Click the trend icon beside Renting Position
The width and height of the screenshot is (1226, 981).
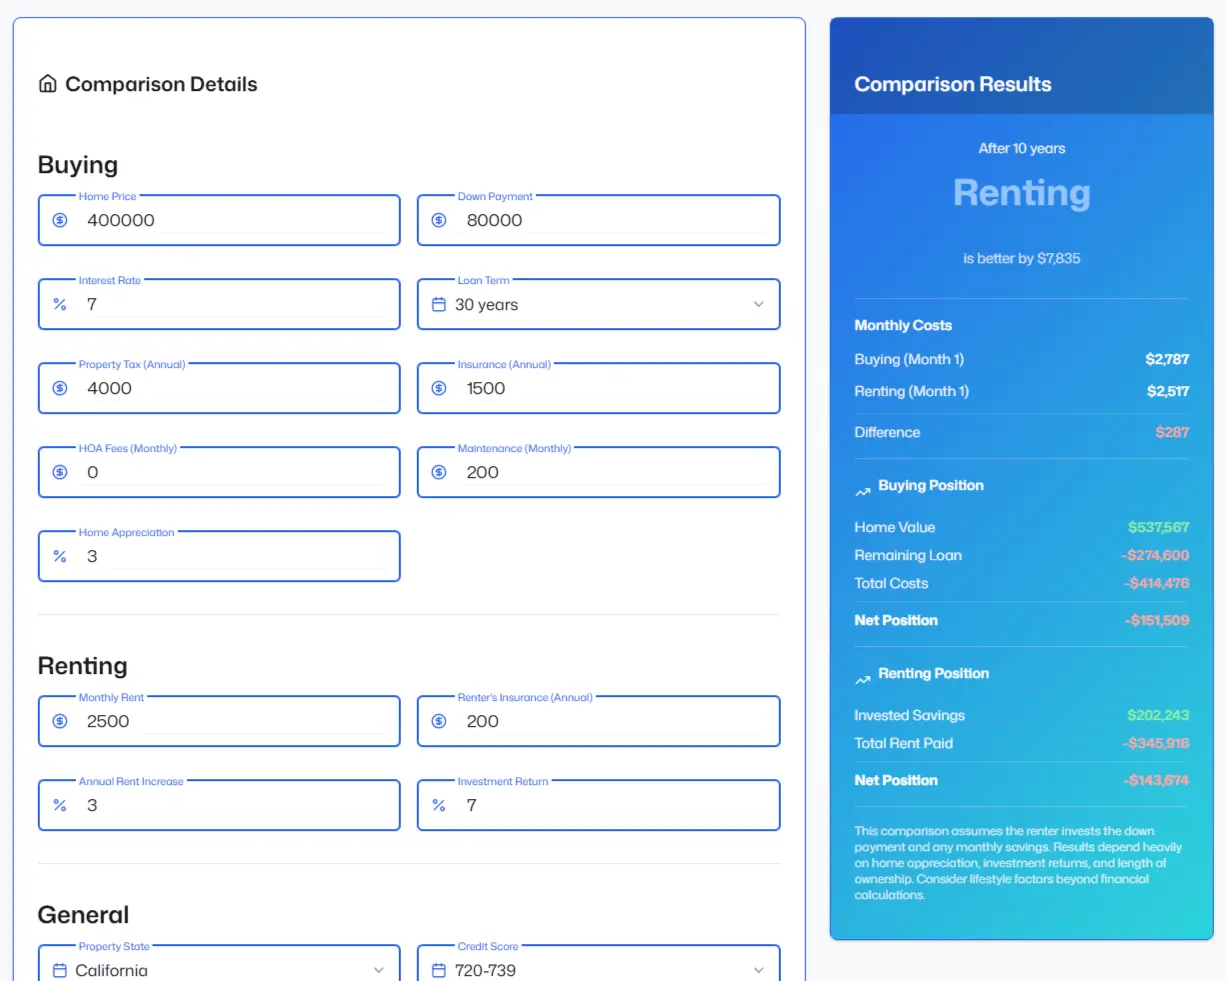tap(862, 679)
